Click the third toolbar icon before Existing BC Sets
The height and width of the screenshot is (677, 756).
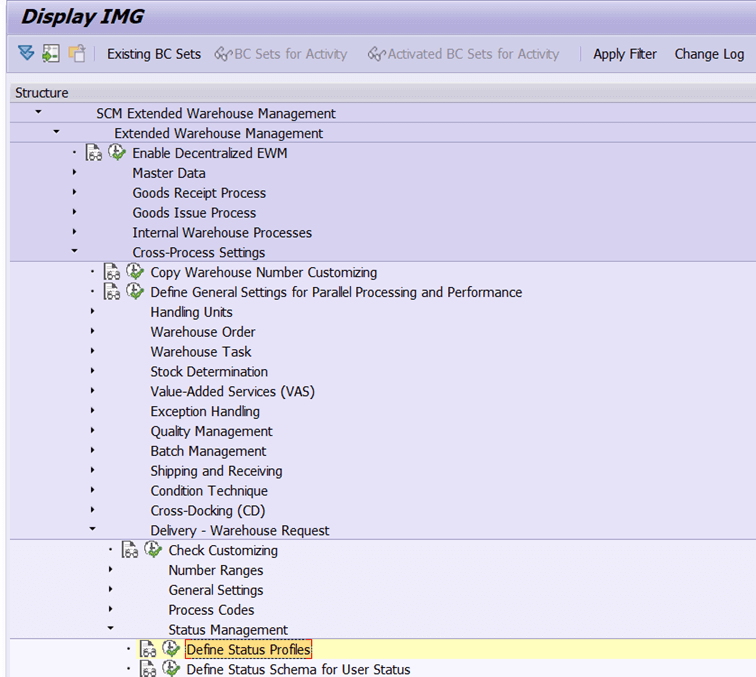[x=77, y=54]
